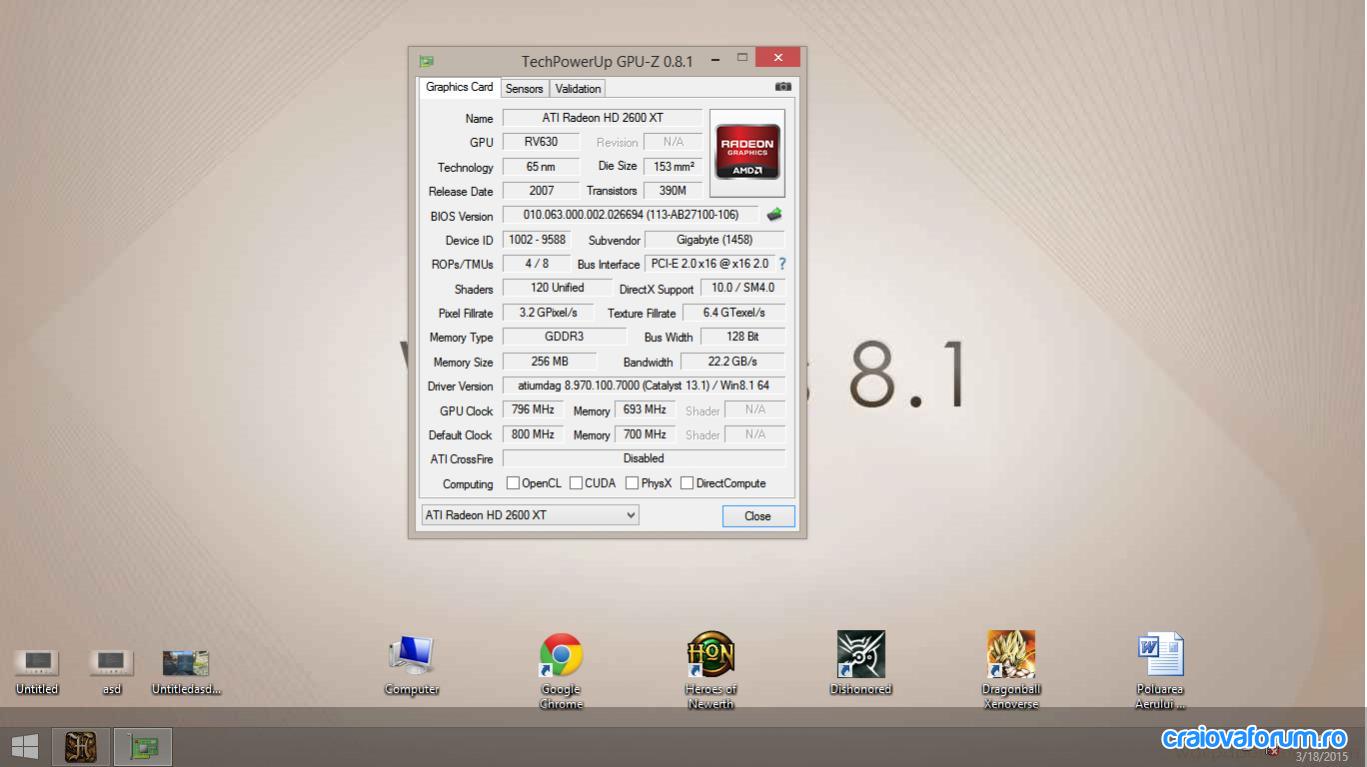Click the GPU Clock row Memory value 693 MHz

click(645, 410)
